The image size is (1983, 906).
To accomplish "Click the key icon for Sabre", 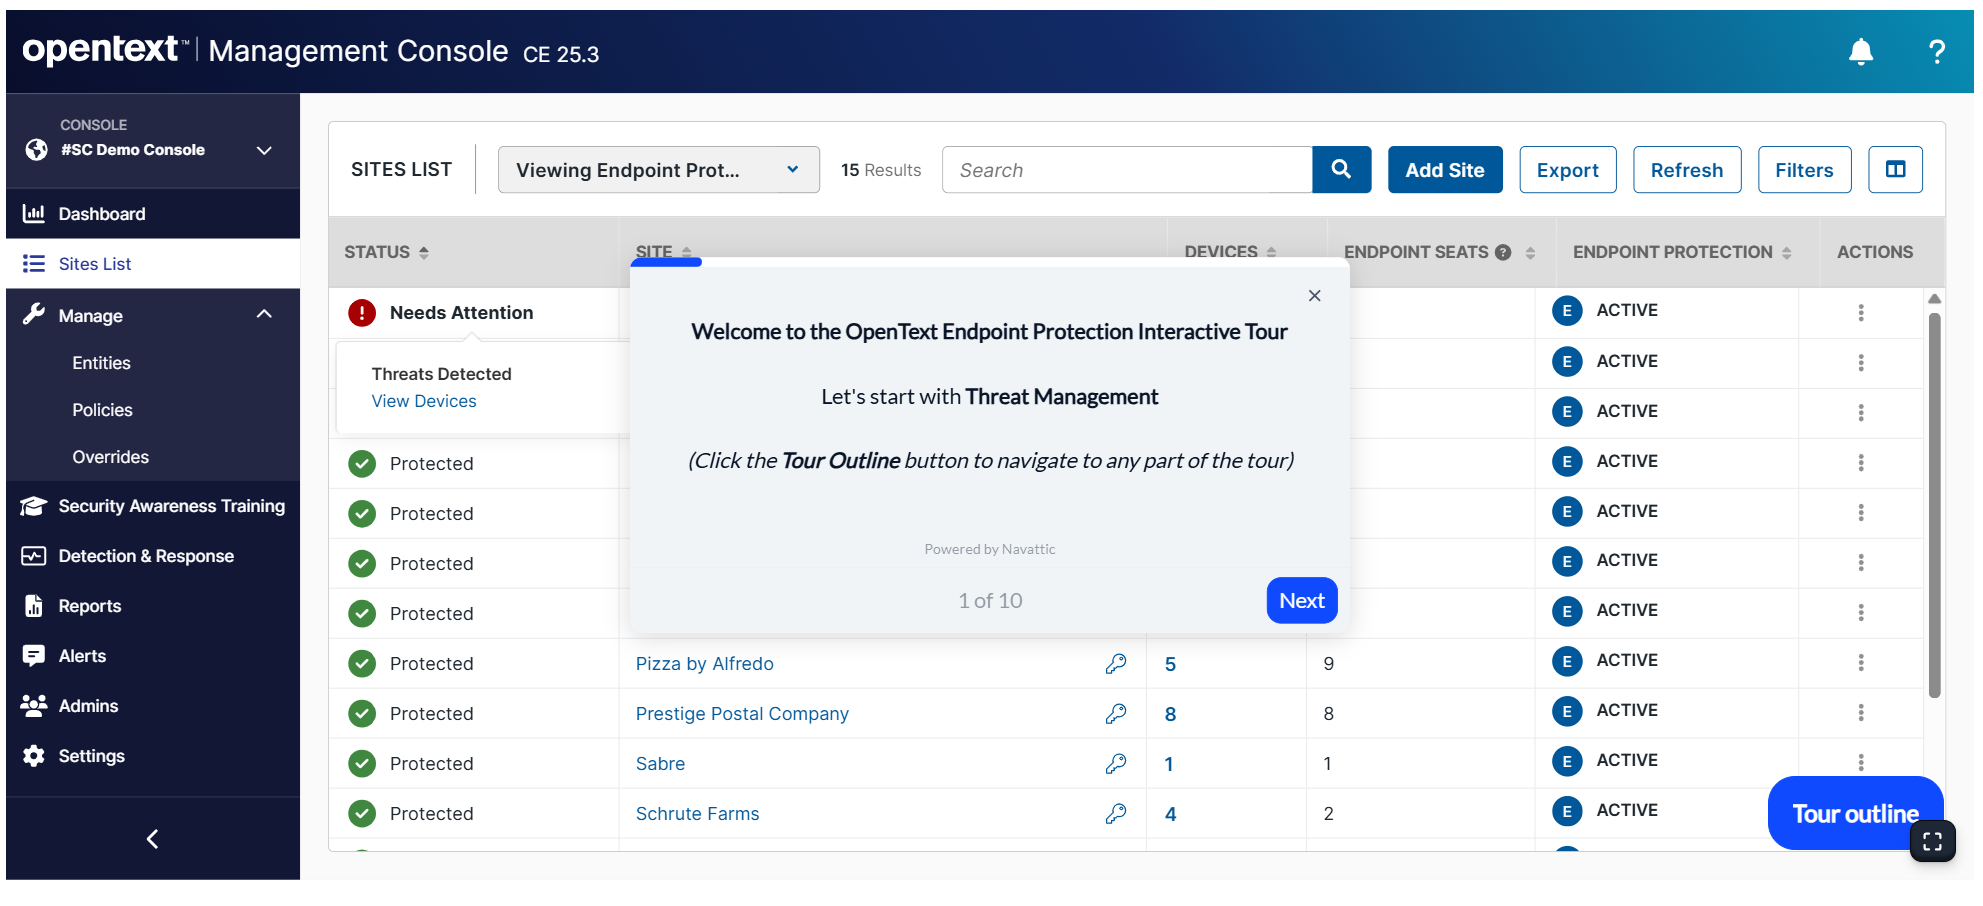I will point(1116,764).
